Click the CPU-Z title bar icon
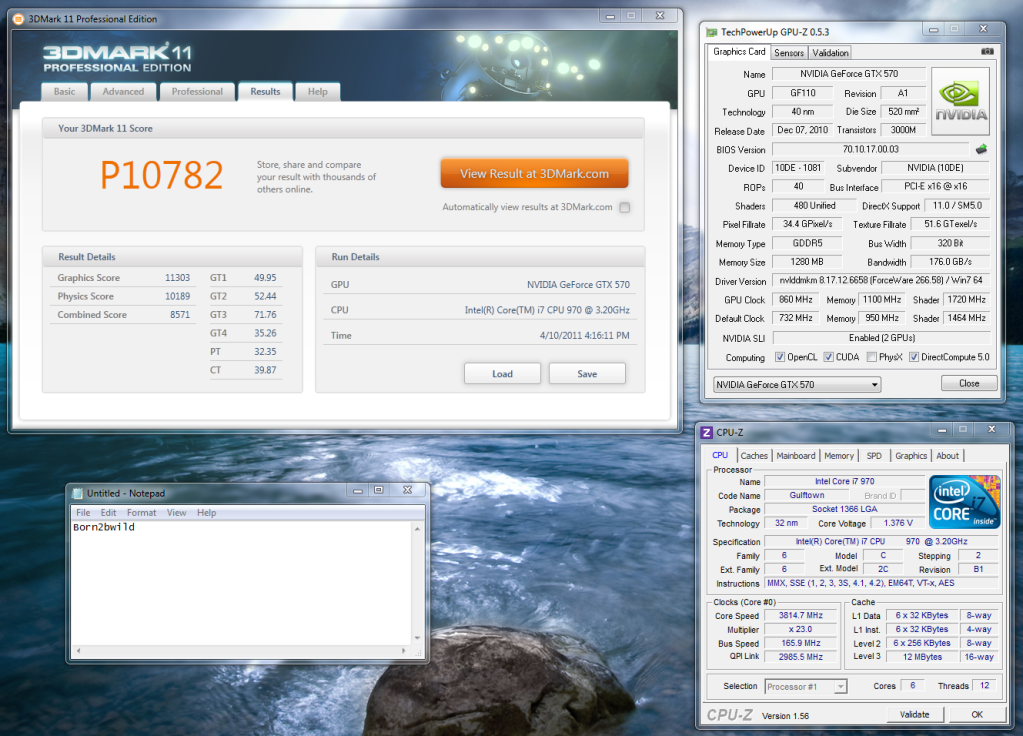The width and height of the screenshot is (1023, 736). click(x=707, y=433)
